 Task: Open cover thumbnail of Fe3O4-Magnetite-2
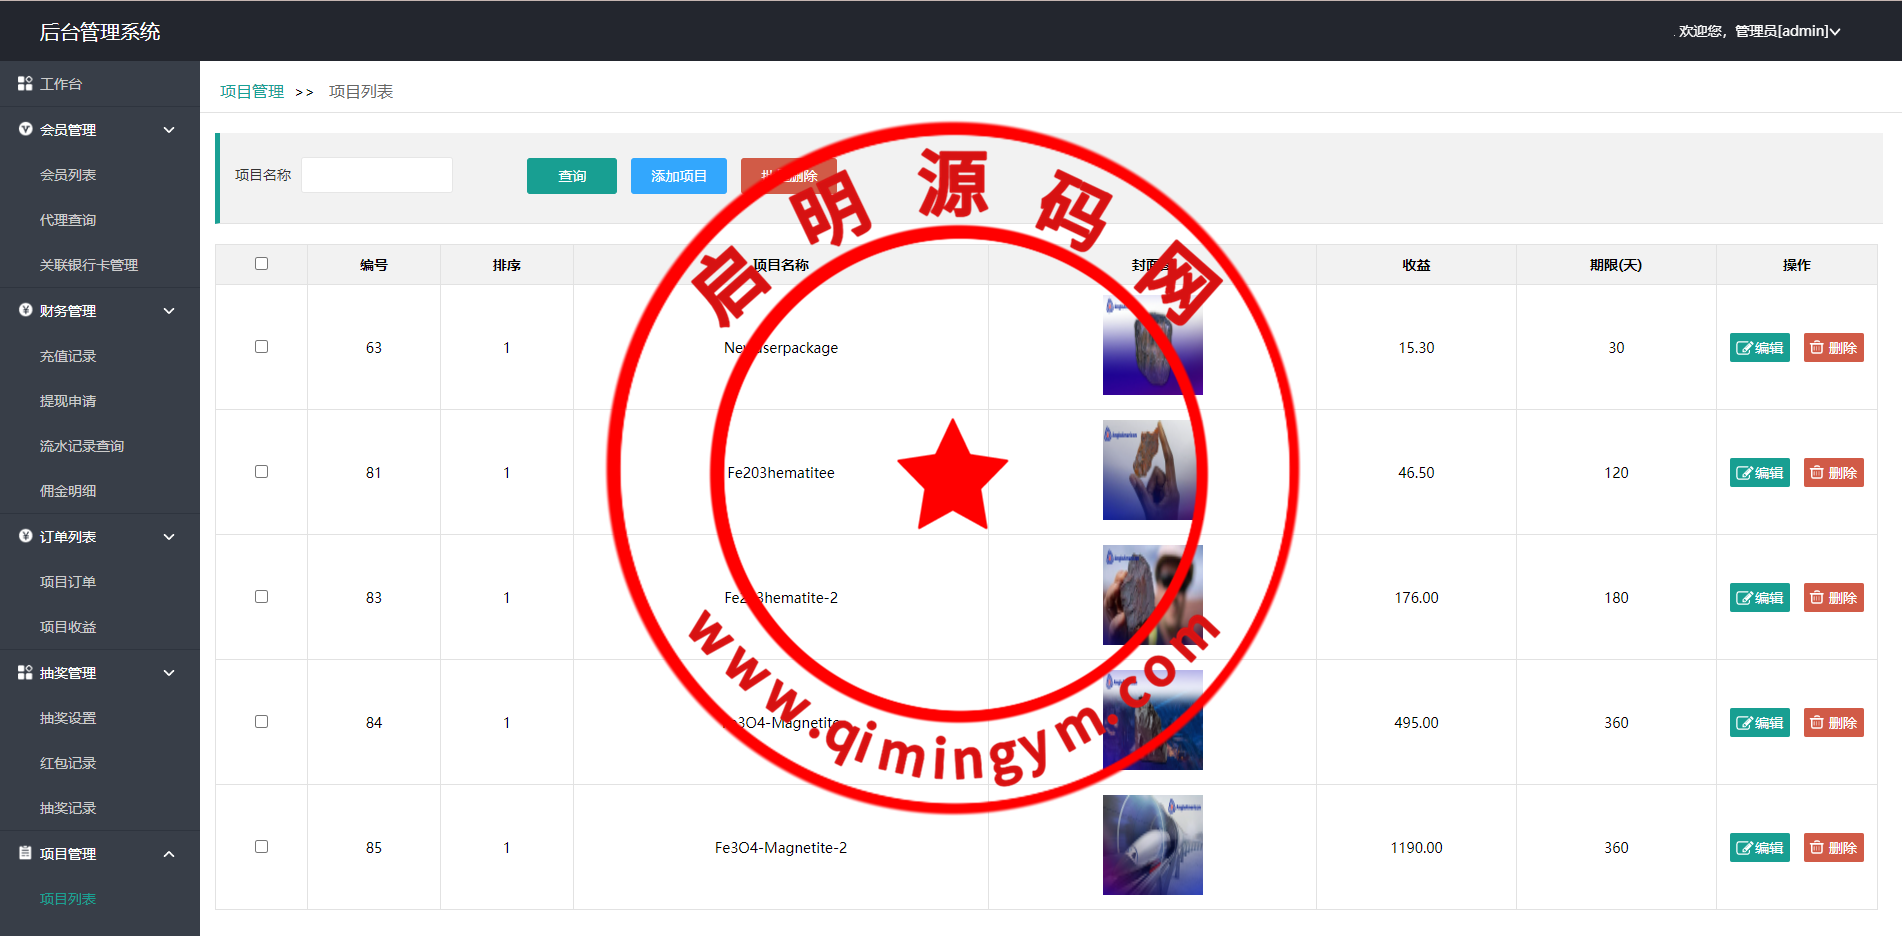[x=1152, y=845]
